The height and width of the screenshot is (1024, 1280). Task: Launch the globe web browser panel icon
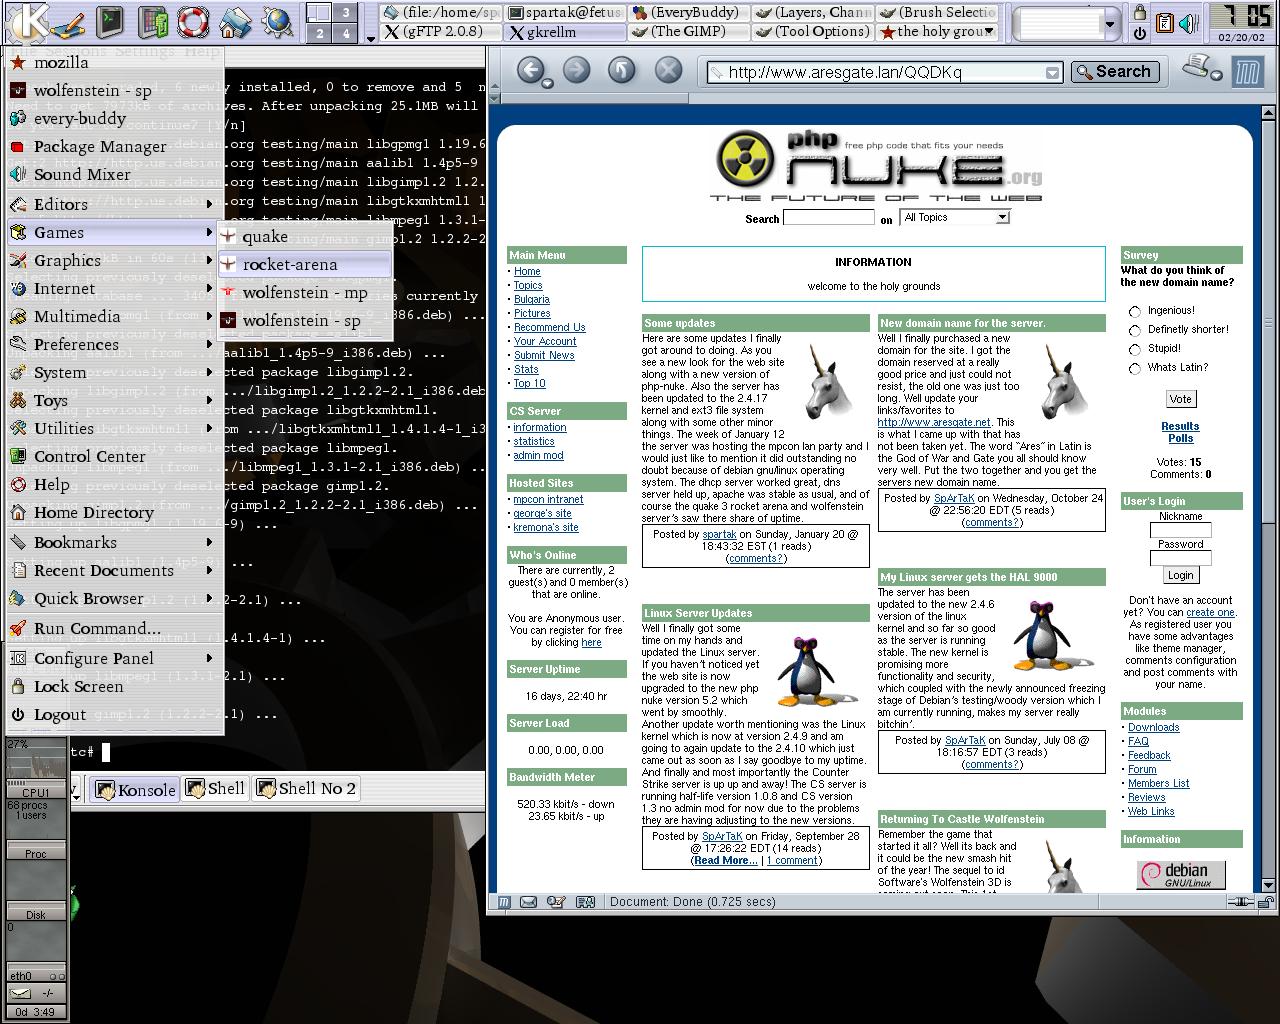[277, 20]
